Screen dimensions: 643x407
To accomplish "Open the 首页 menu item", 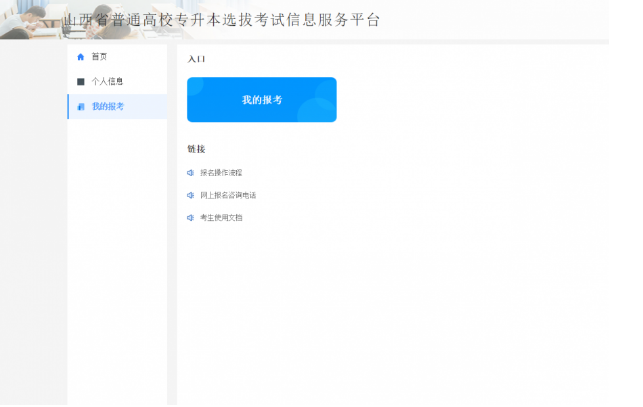I will 99,57.
